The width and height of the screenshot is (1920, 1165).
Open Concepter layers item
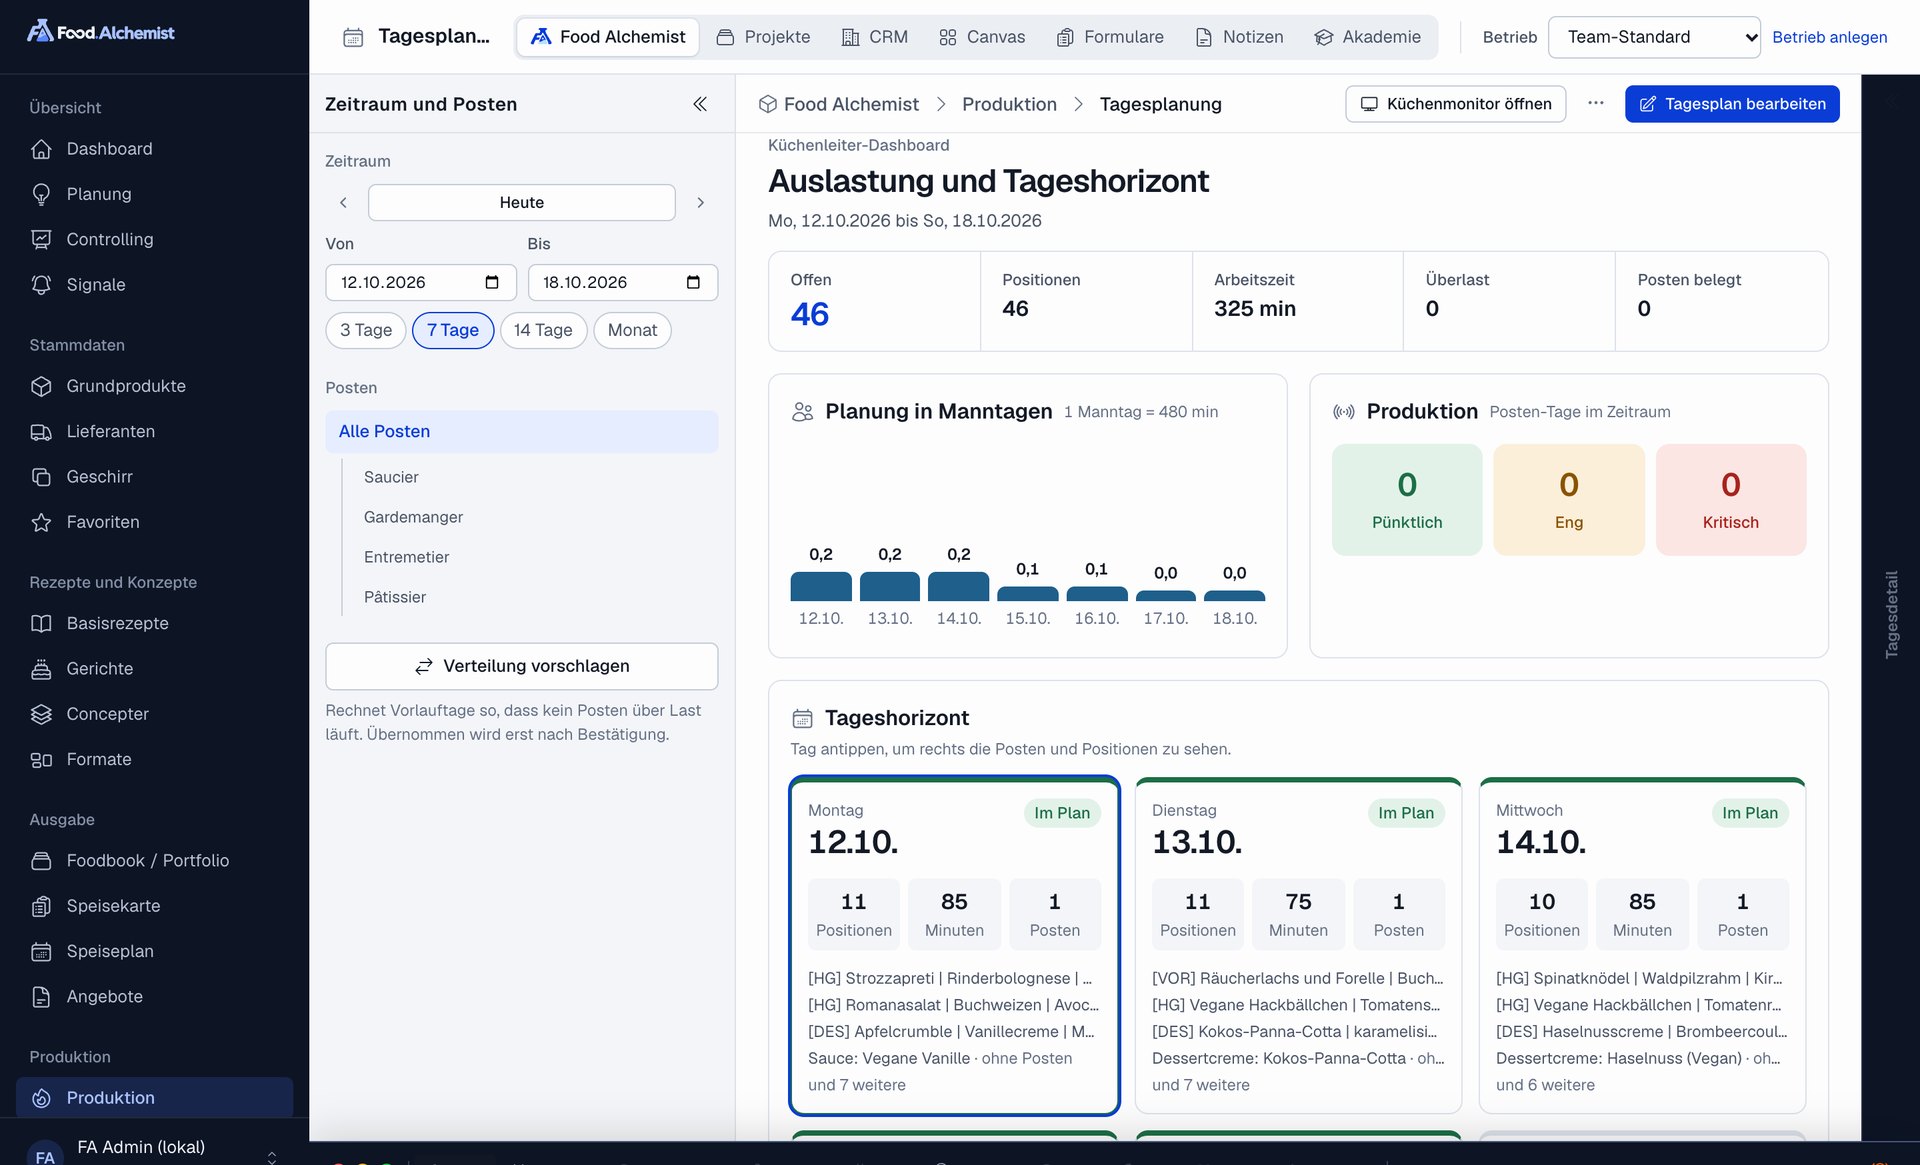coord(154,714)
